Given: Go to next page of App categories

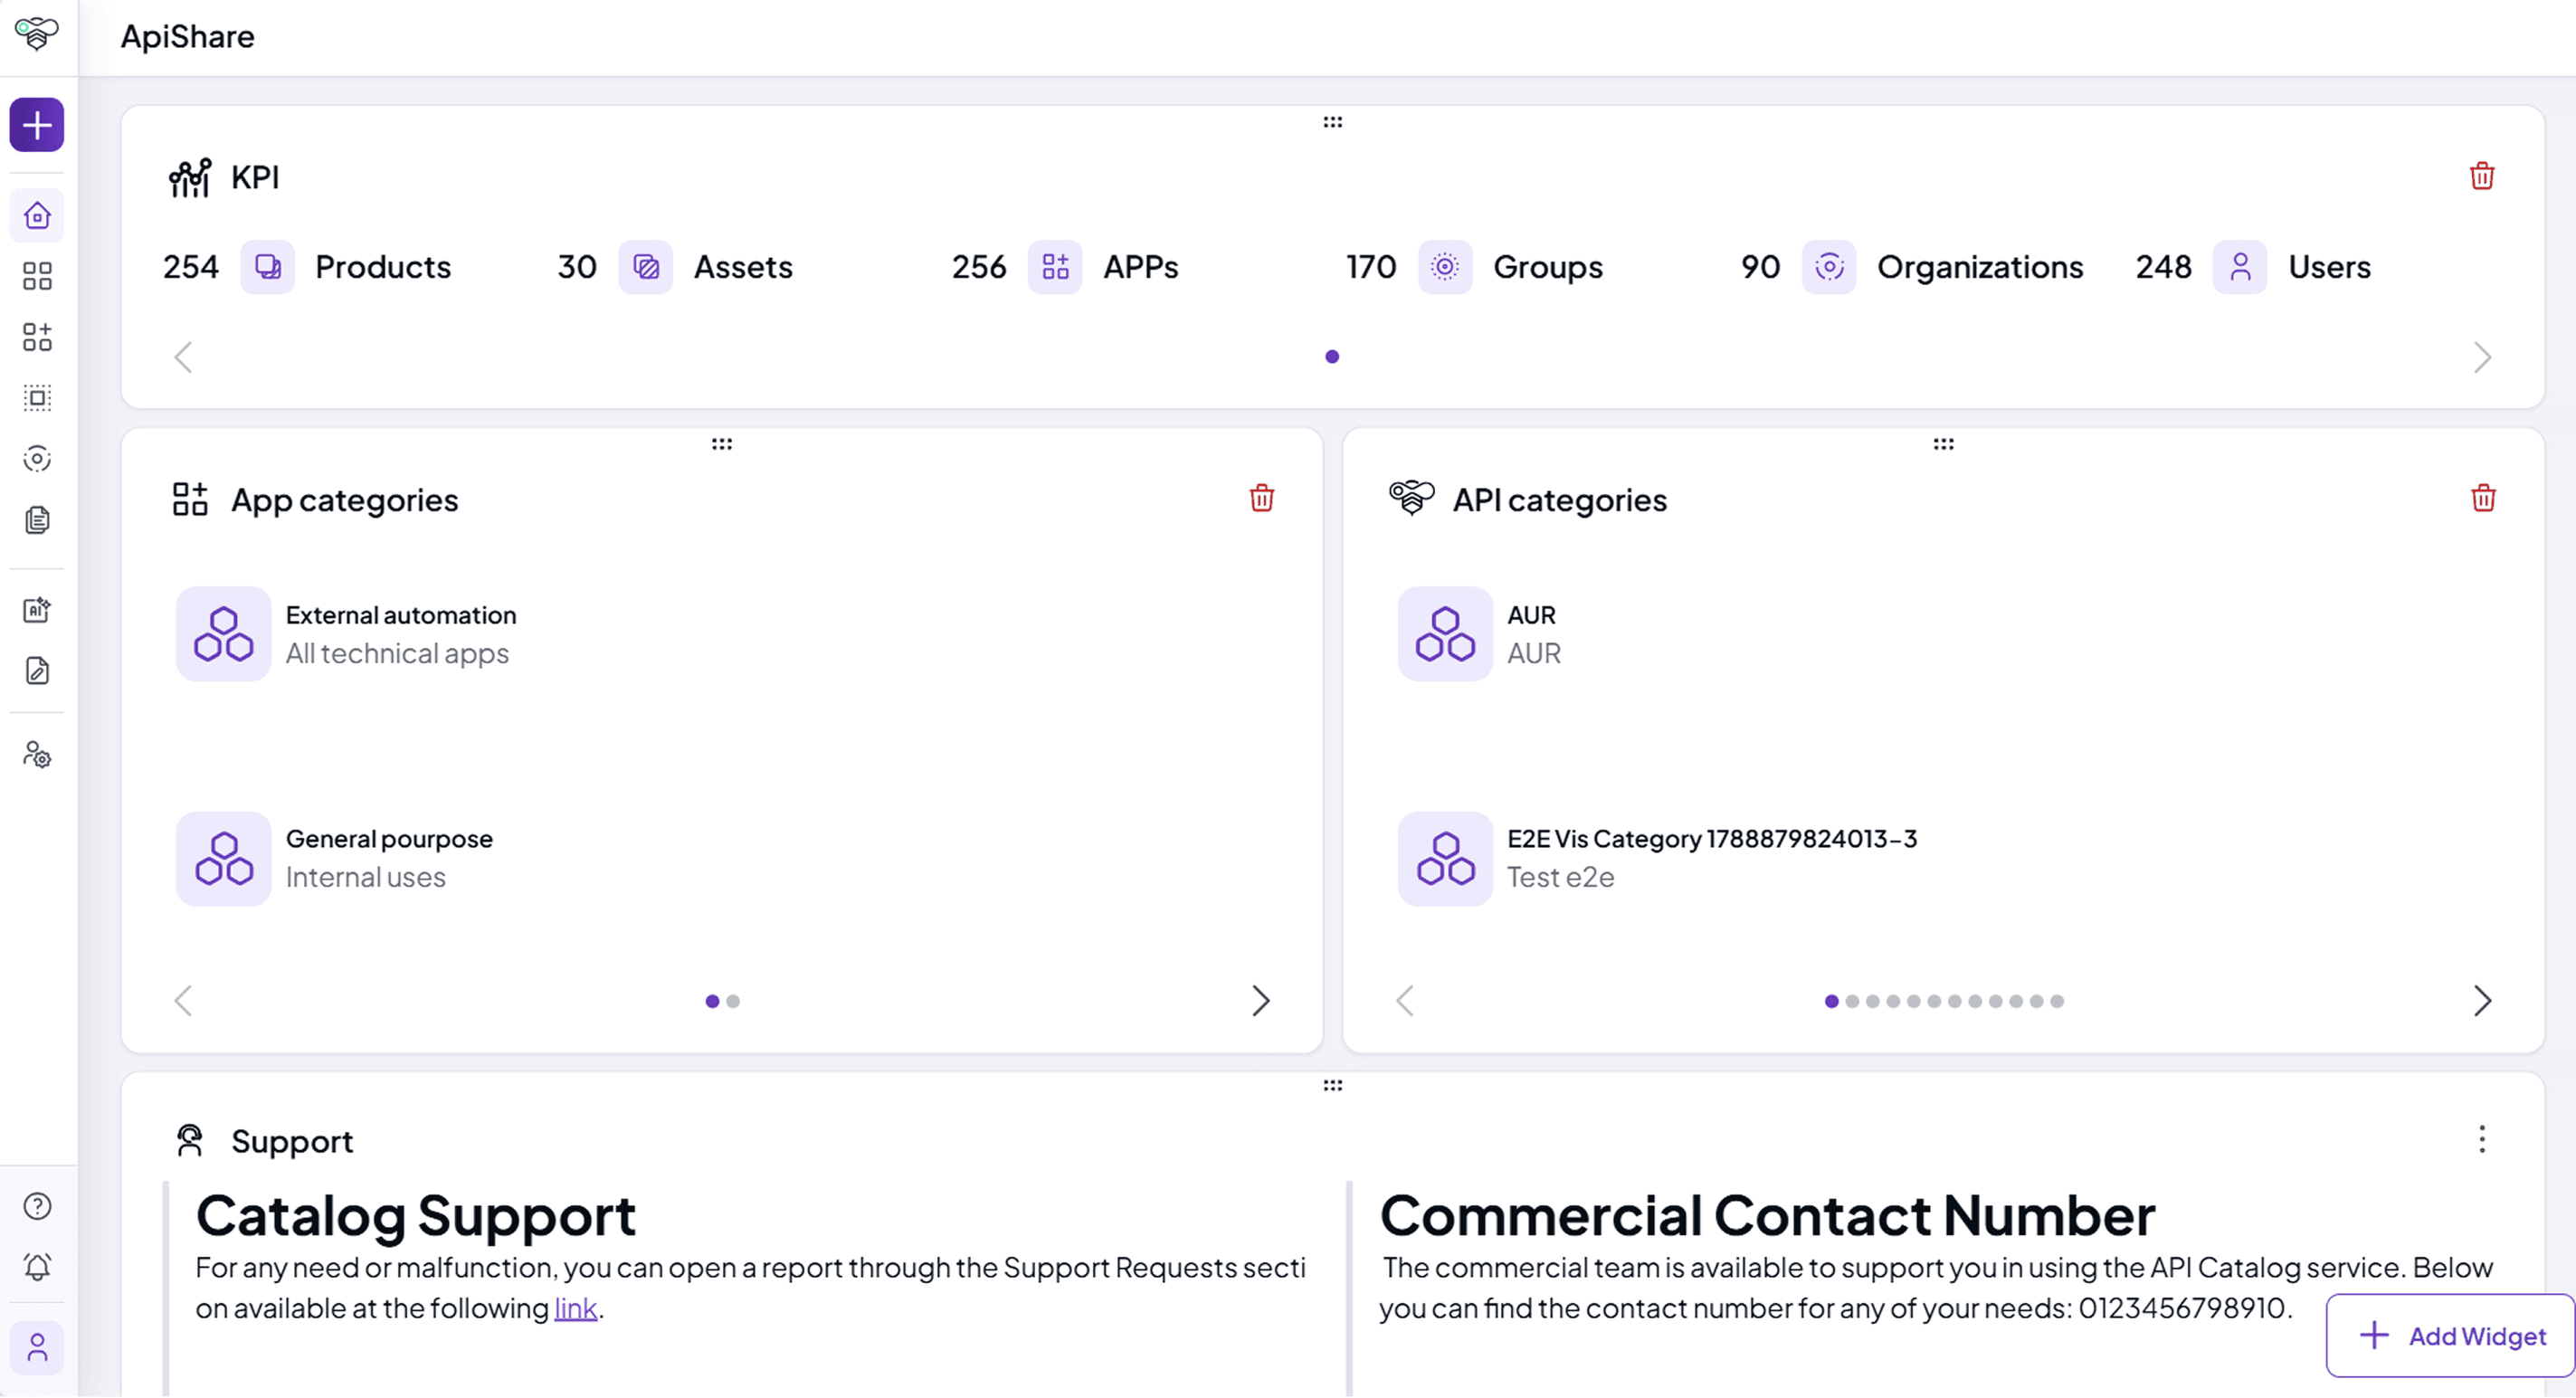Looking at the screenshot, I should click(x=1261, y=1001).
